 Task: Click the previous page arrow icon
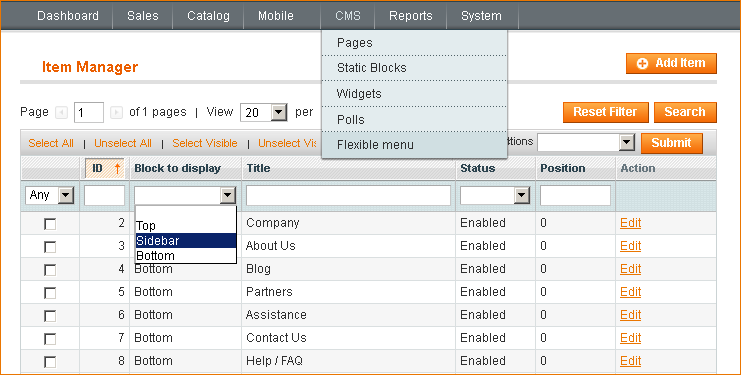[61, 112]
